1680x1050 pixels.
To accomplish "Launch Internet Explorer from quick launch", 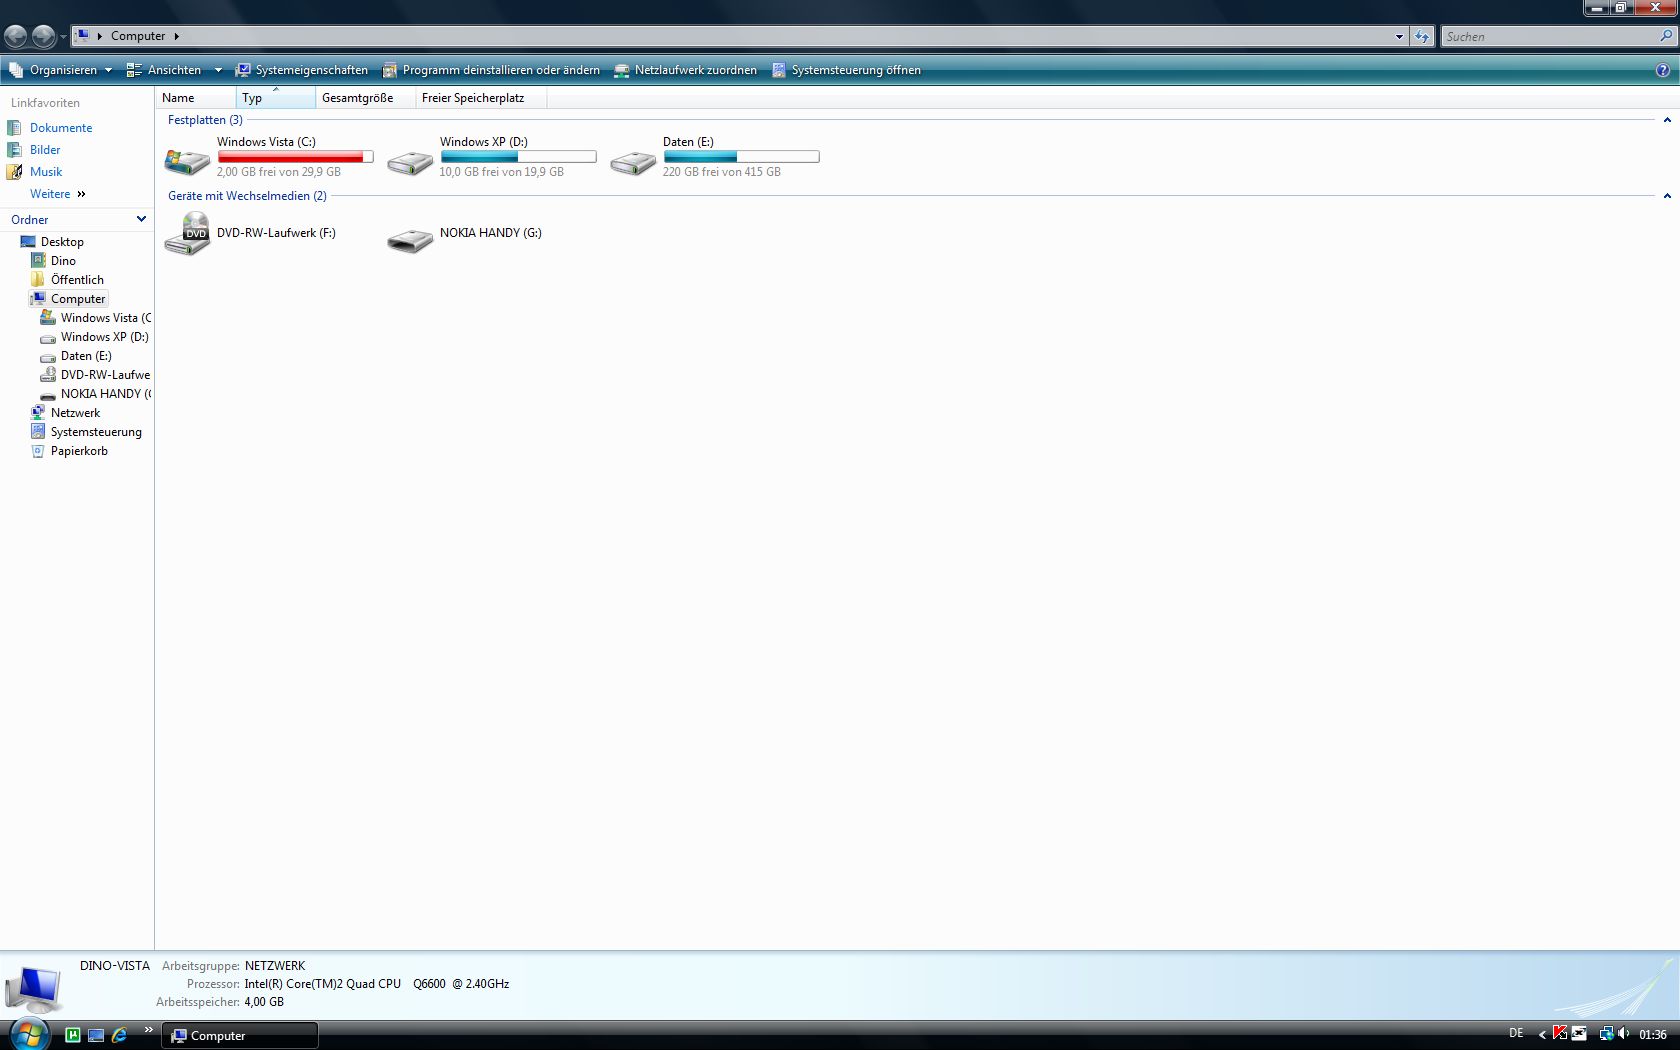I will (119, 1035).
